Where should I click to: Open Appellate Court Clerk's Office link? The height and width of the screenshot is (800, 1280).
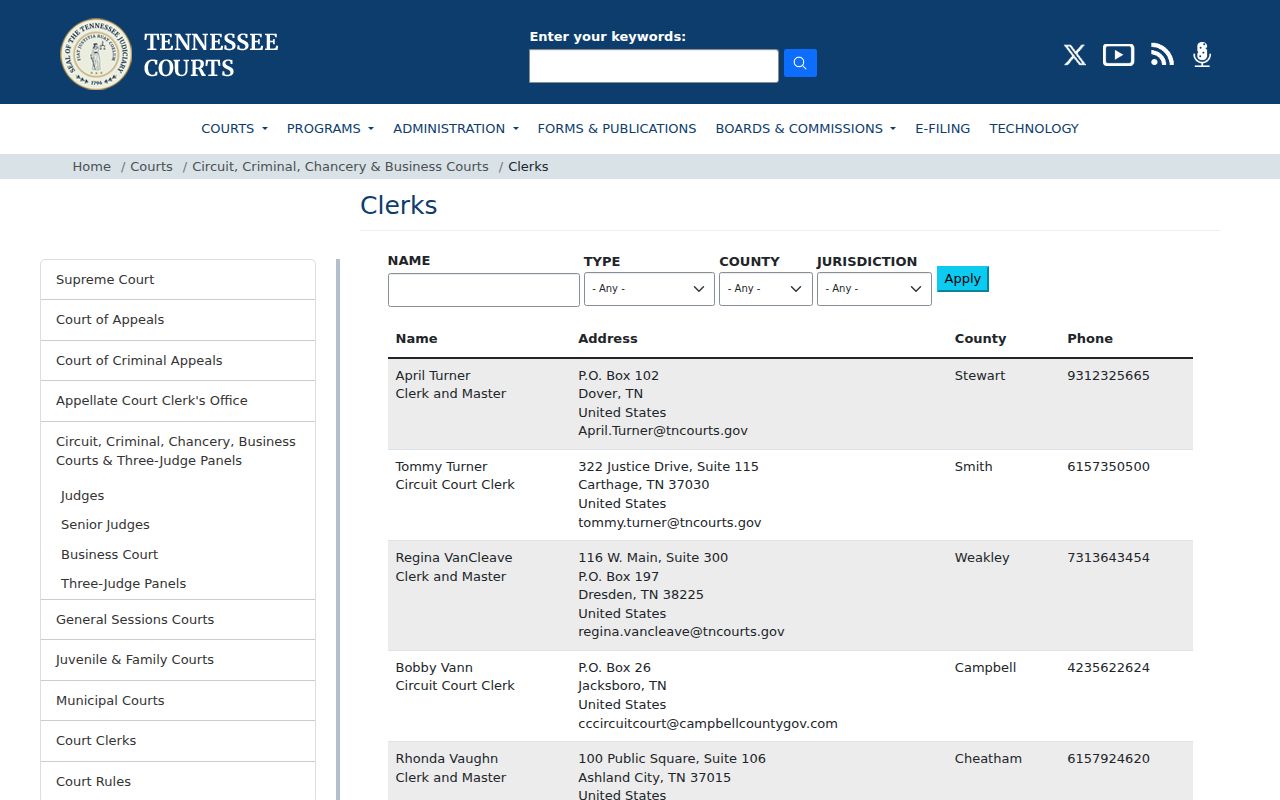(178, 401)
